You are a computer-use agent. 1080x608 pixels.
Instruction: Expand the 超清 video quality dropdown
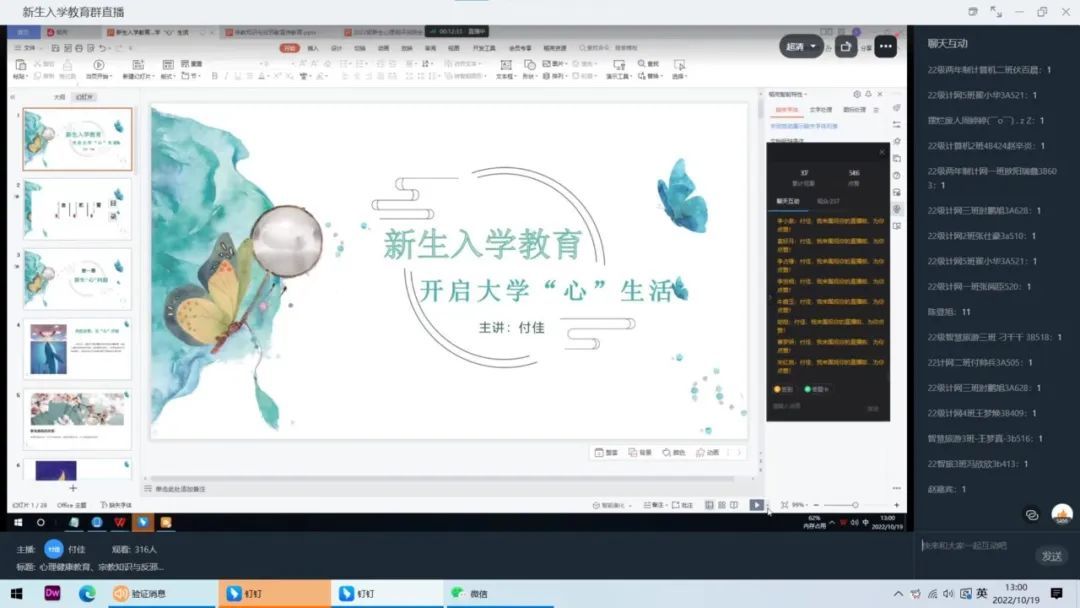click(802, 46)
